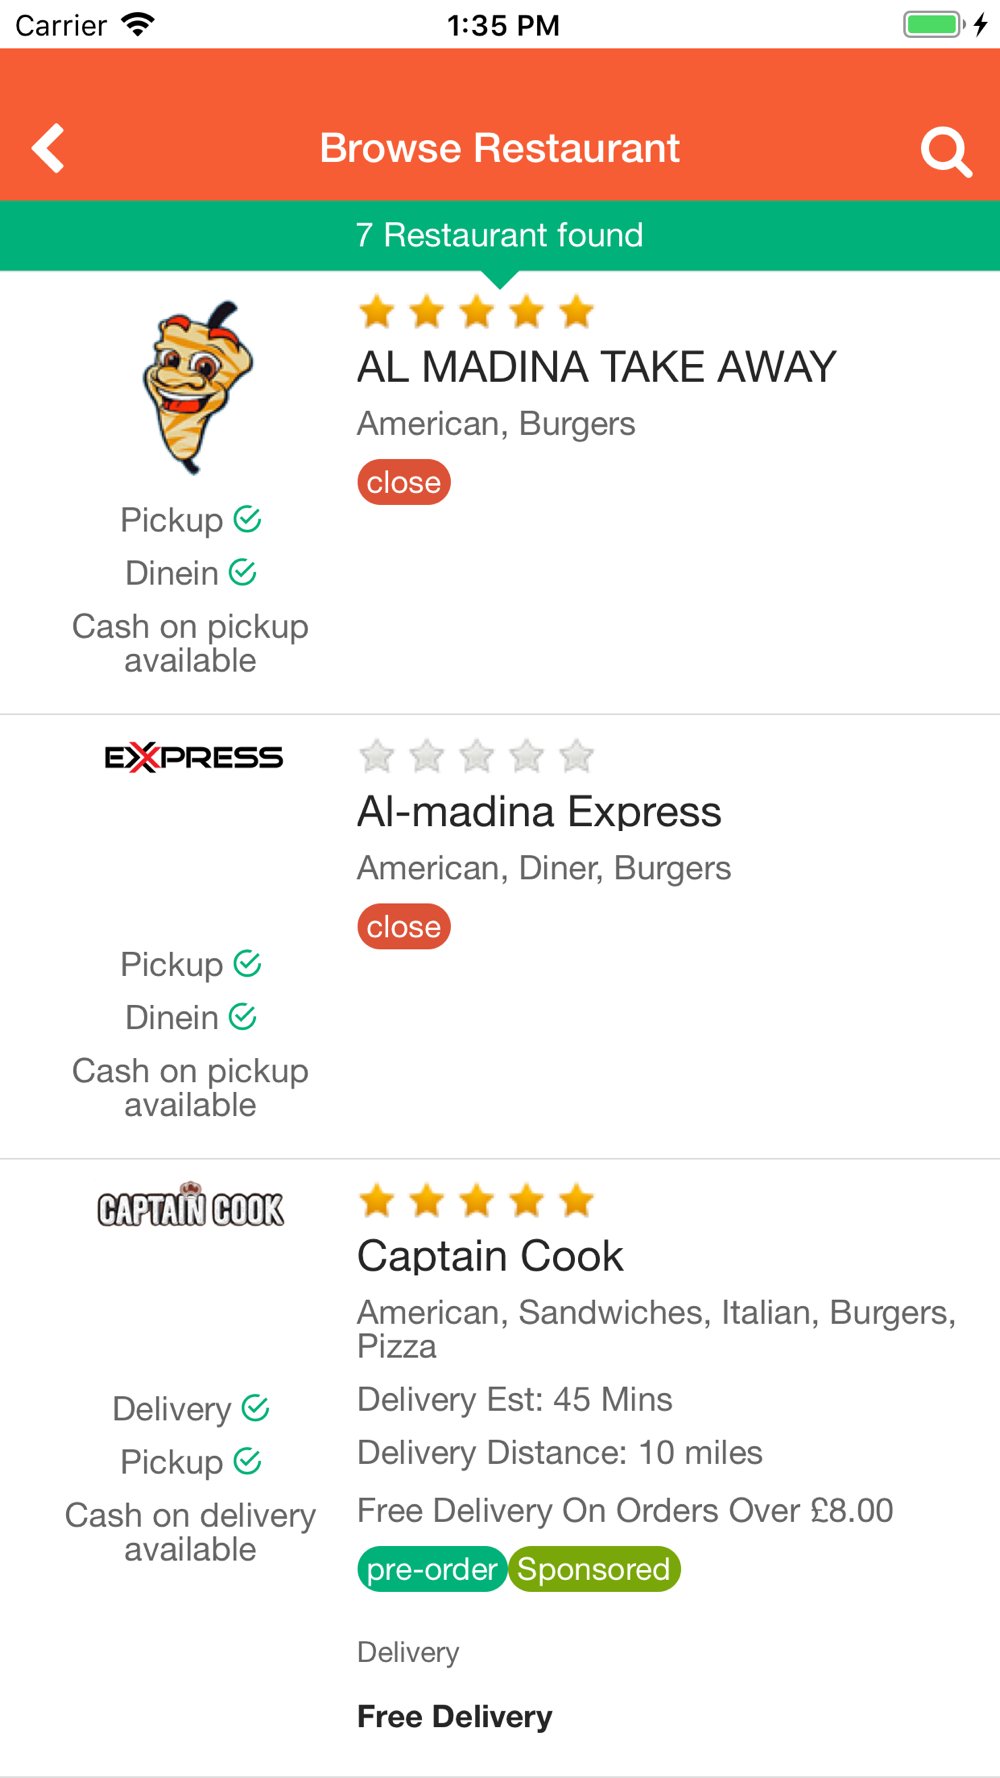
Task: Click AL MADINA TAKE AWAY mascot logo
Action: coord(197,388)
